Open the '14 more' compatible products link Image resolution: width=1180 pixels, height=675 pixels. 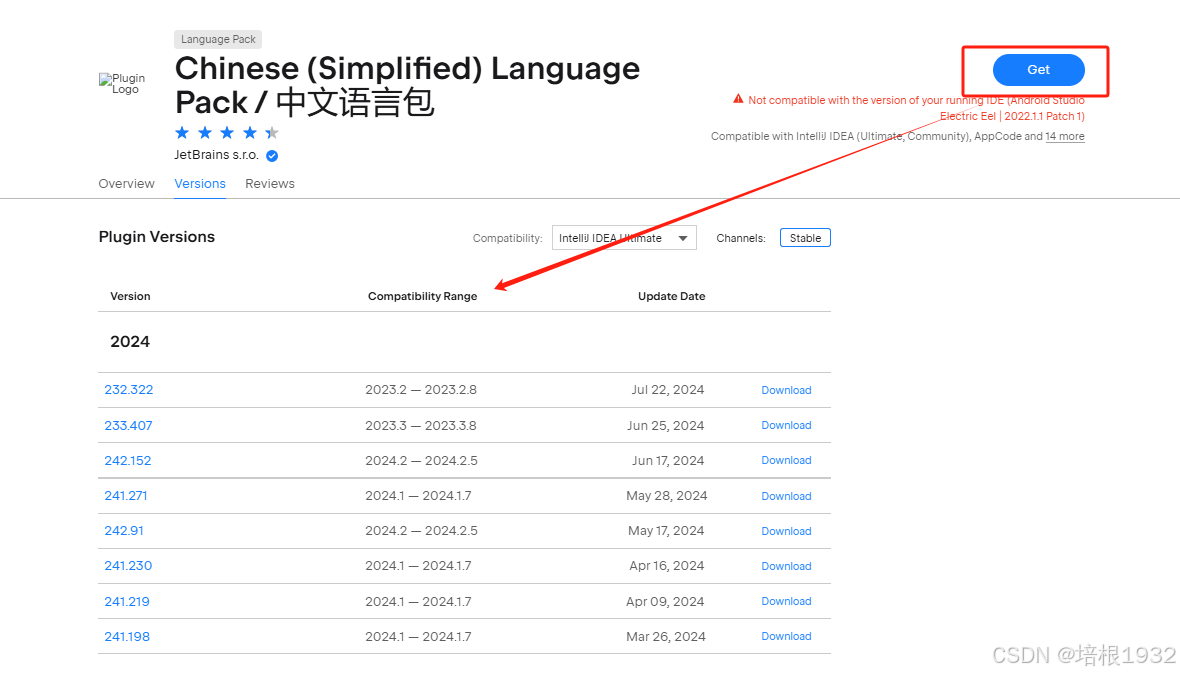(x=1065, y=136)
